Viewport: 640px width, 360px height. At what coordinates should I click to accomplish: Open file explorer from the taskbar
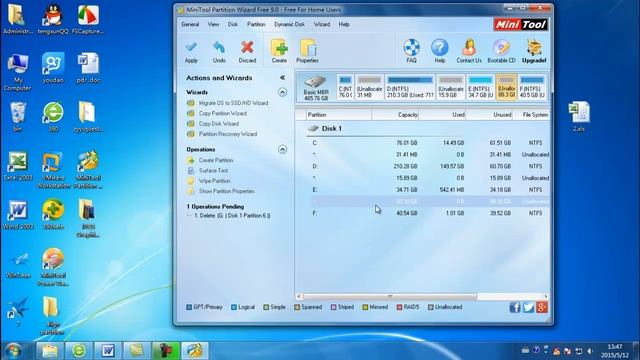tap(49, 351)
